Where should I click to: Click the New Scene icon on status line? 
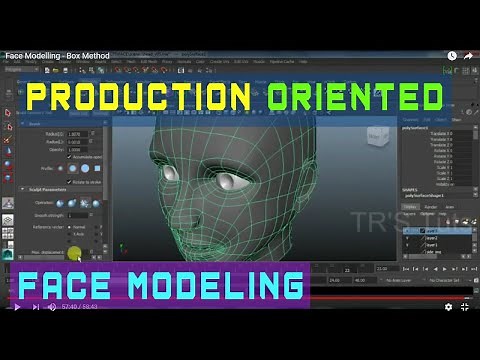click(x=47, y=70)
